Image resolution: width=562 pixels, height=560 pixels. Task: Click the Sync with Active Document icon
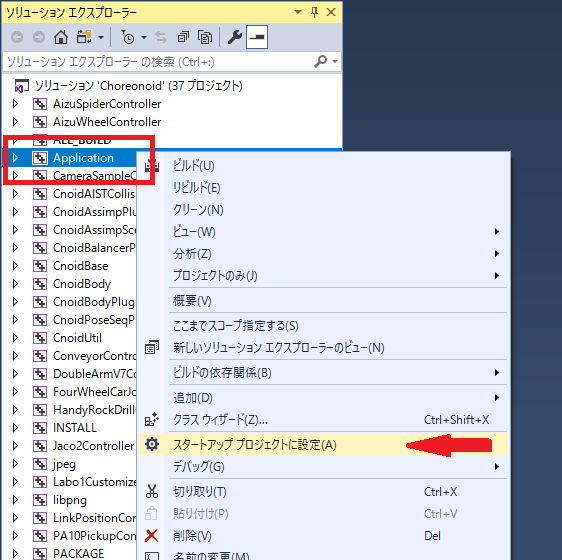tap(161, 37)
